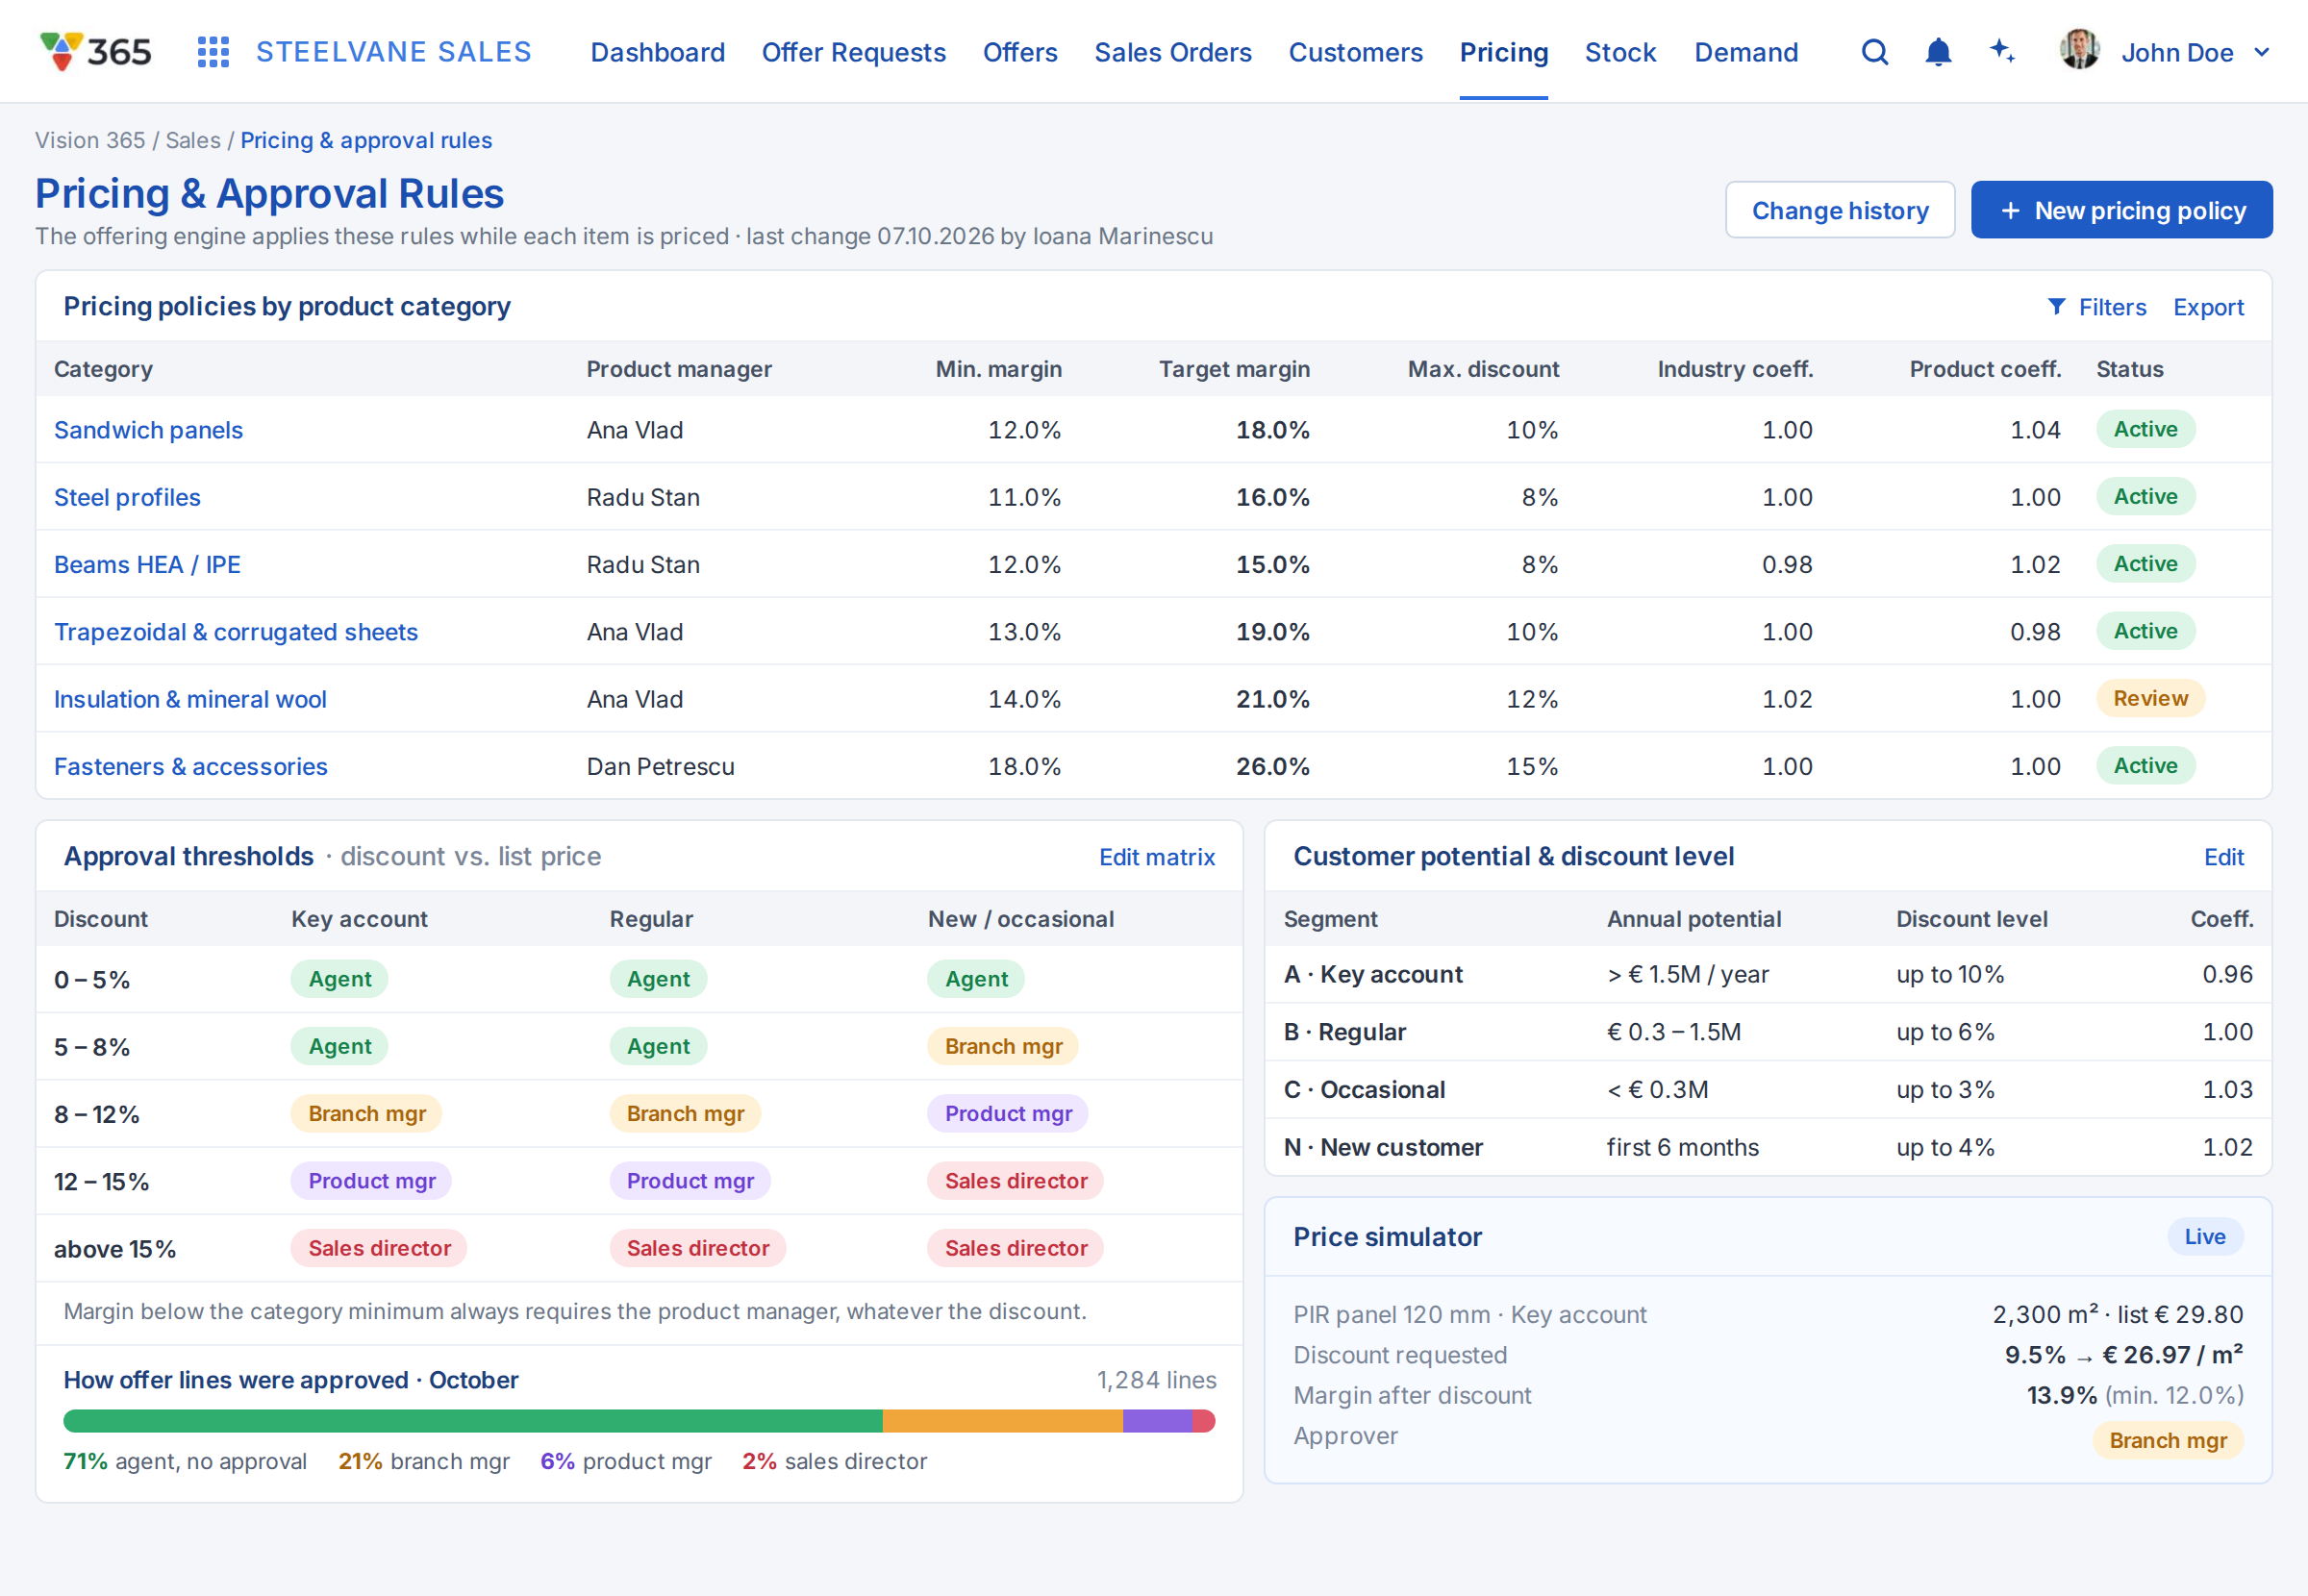Create a New pricing policy
Image resolution: width=2308 pixels, height=1596 pixels.
(2121, 210)
